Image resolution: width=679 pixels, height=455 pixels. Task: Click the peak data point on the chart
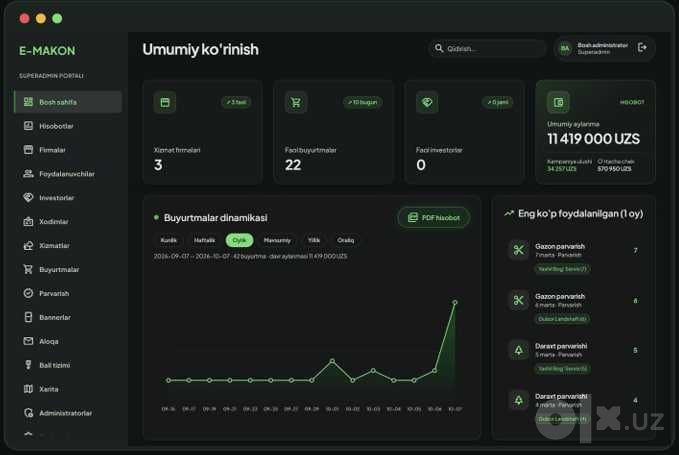[455, 302]
